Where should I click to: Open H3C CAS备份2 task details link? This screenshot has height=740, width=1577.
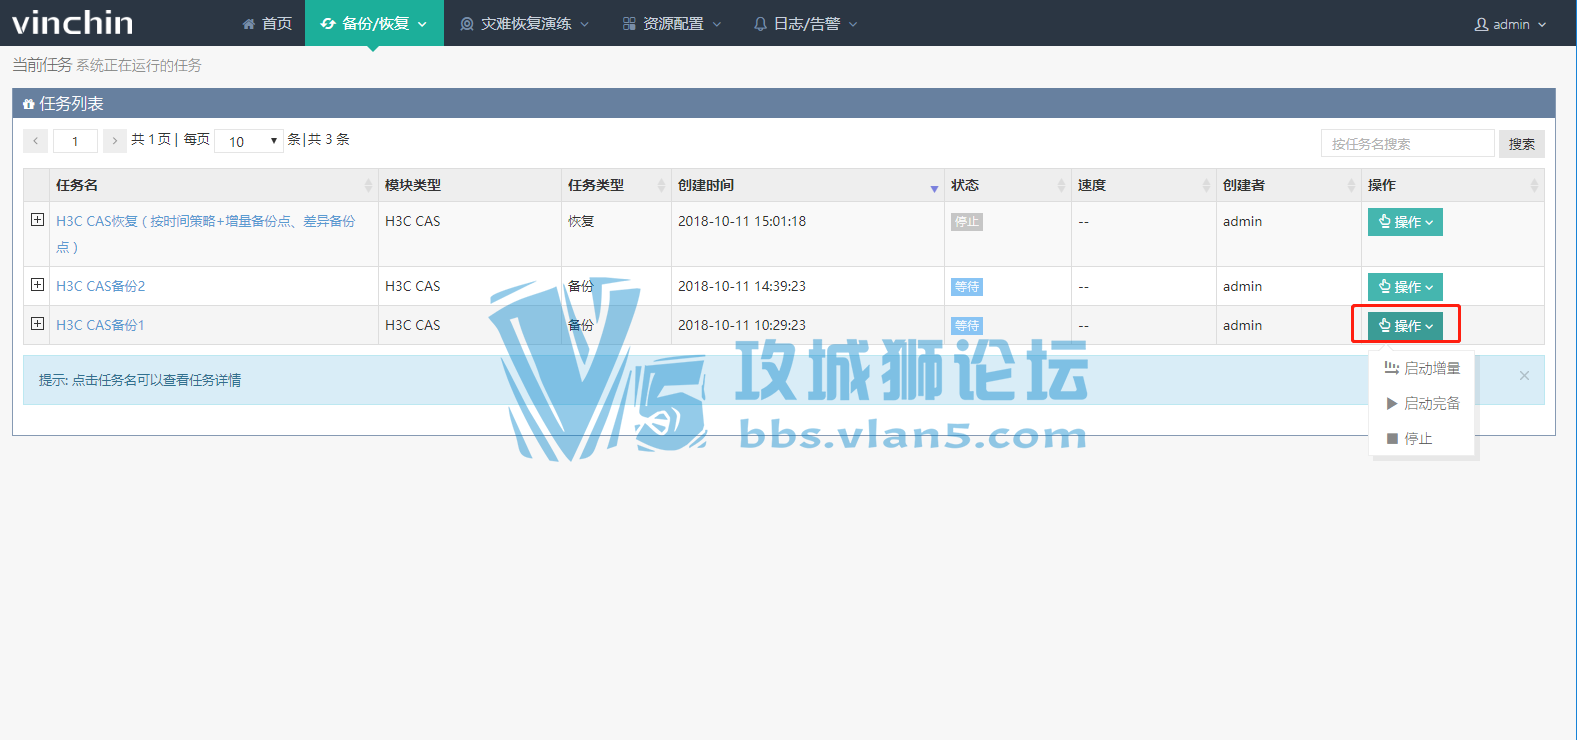coord(100,286)
